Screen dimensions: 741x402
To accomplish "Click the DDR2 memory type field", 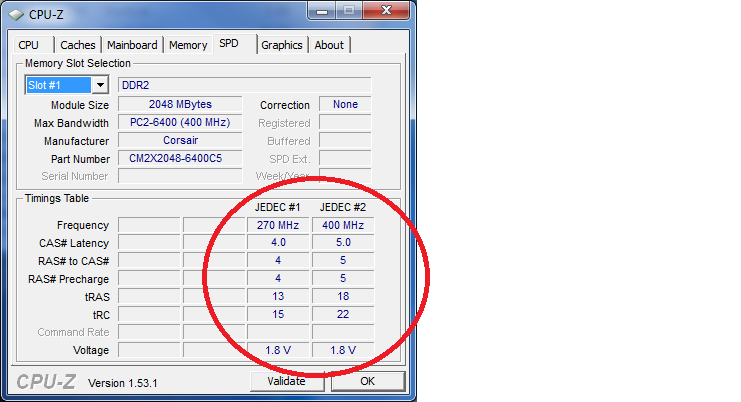I will [244, 85].
